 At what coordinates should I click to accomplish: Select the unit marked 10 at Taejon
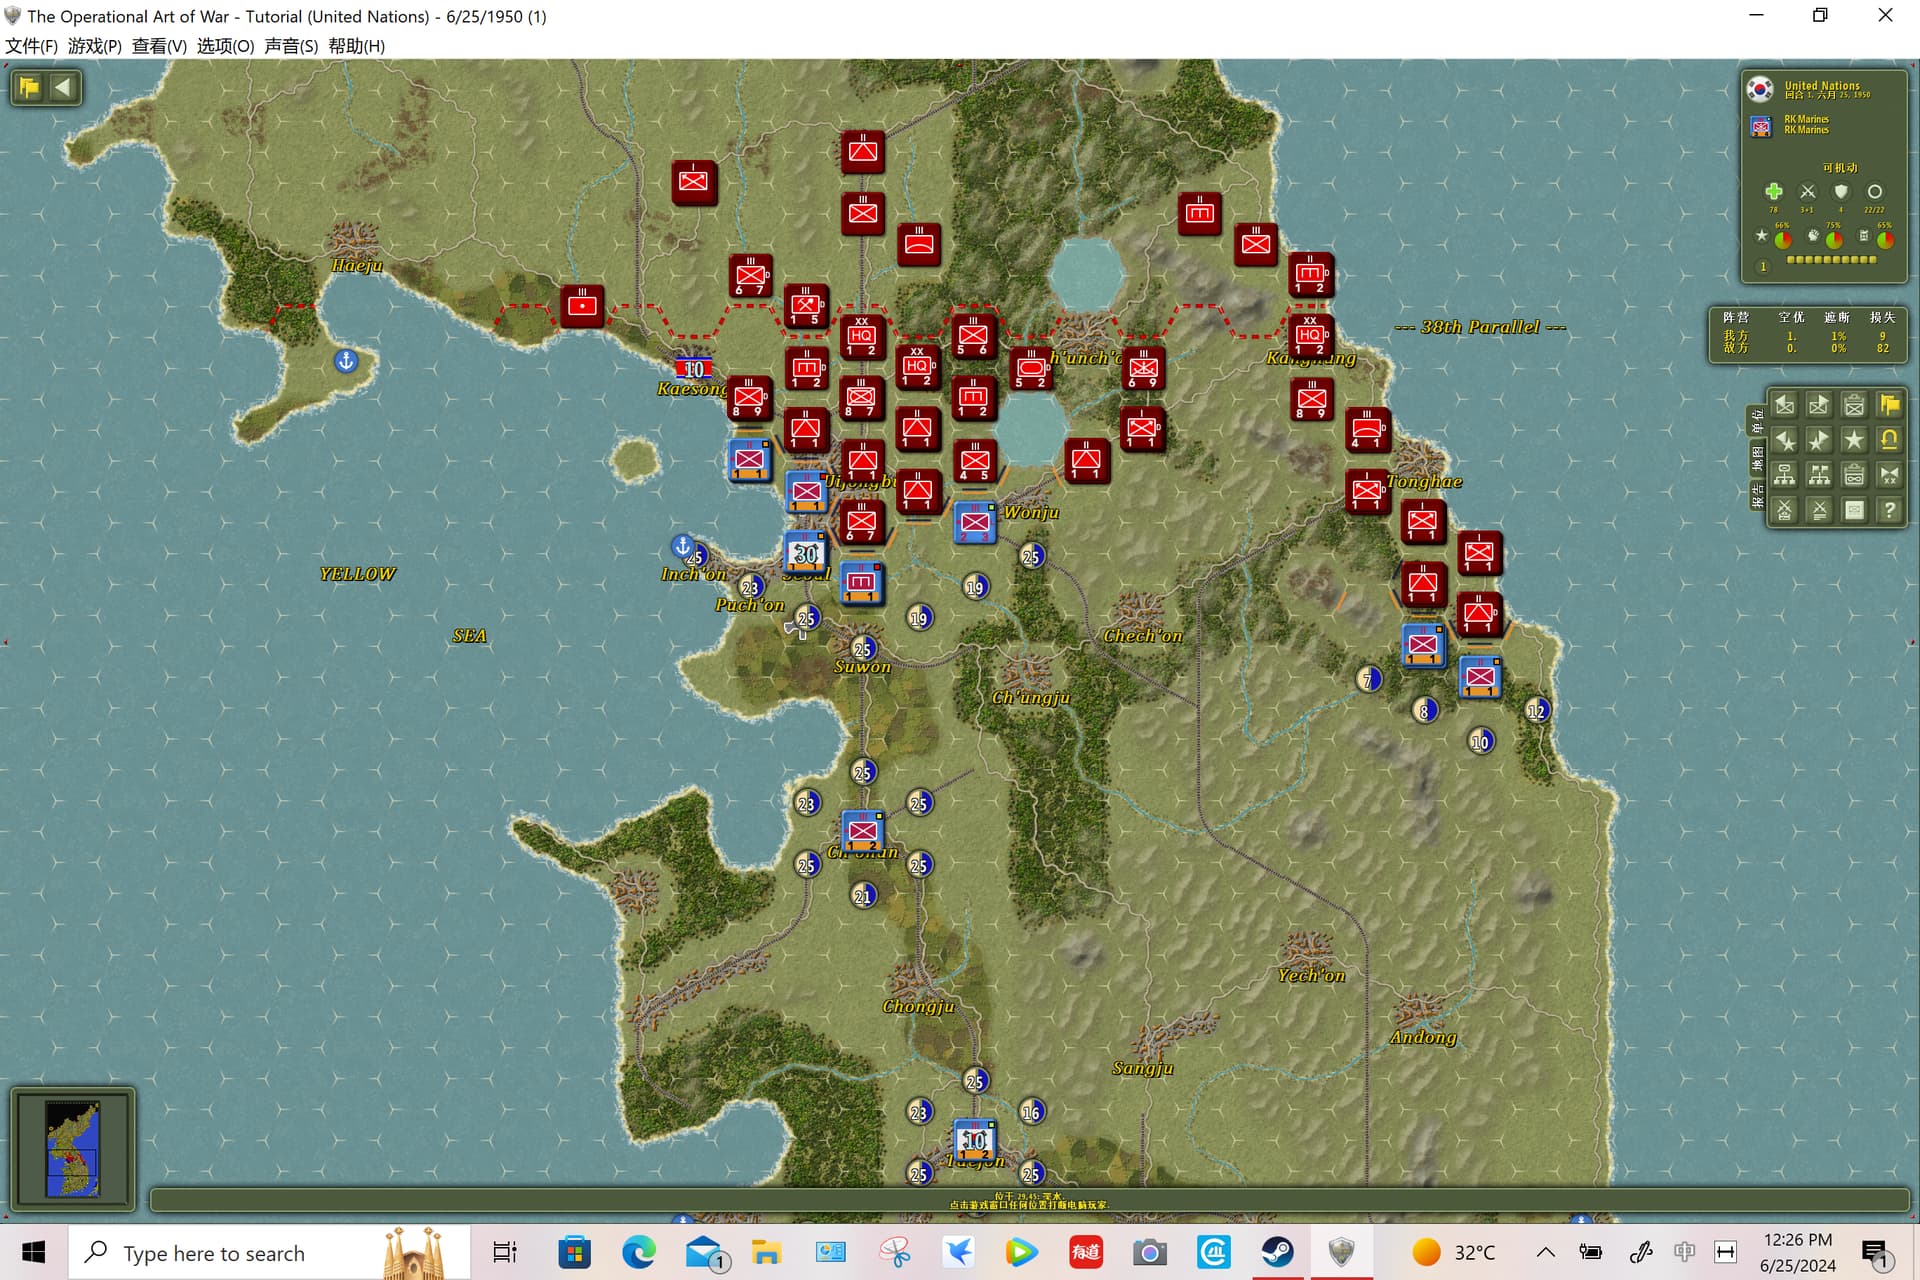point(974,1140)
